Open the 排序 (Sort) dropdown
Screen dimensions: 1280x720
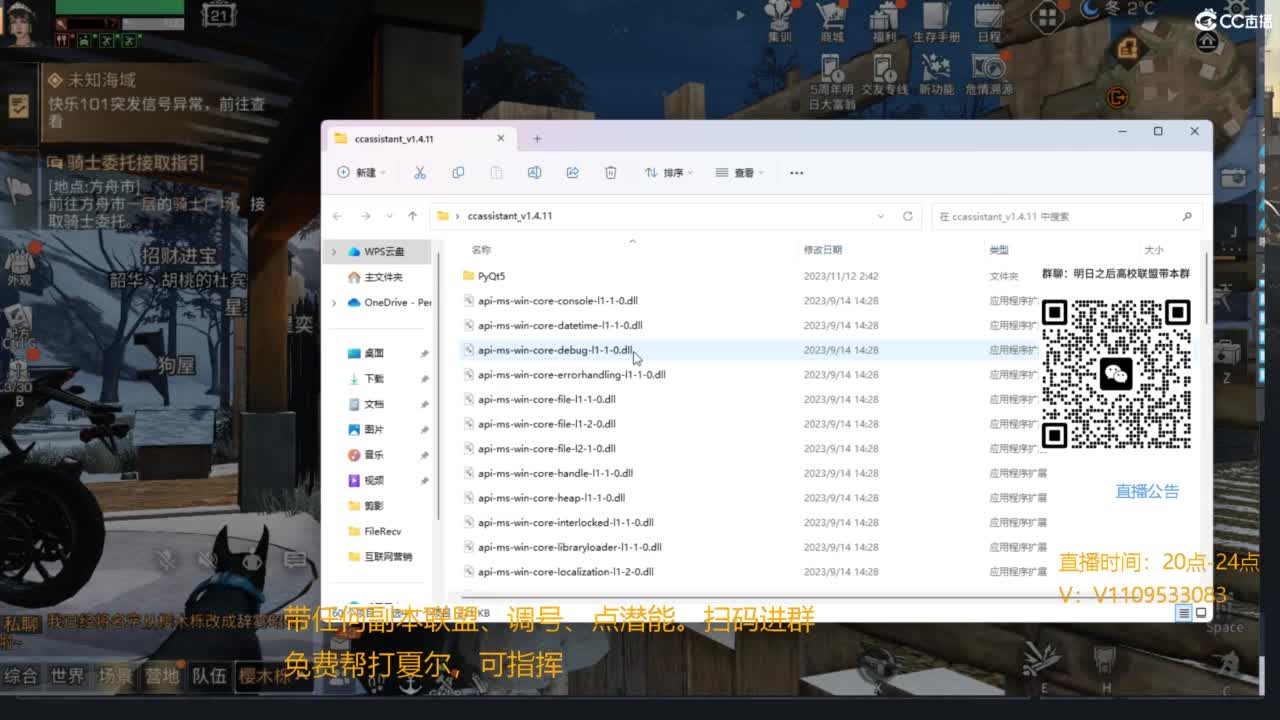(669, 173)
